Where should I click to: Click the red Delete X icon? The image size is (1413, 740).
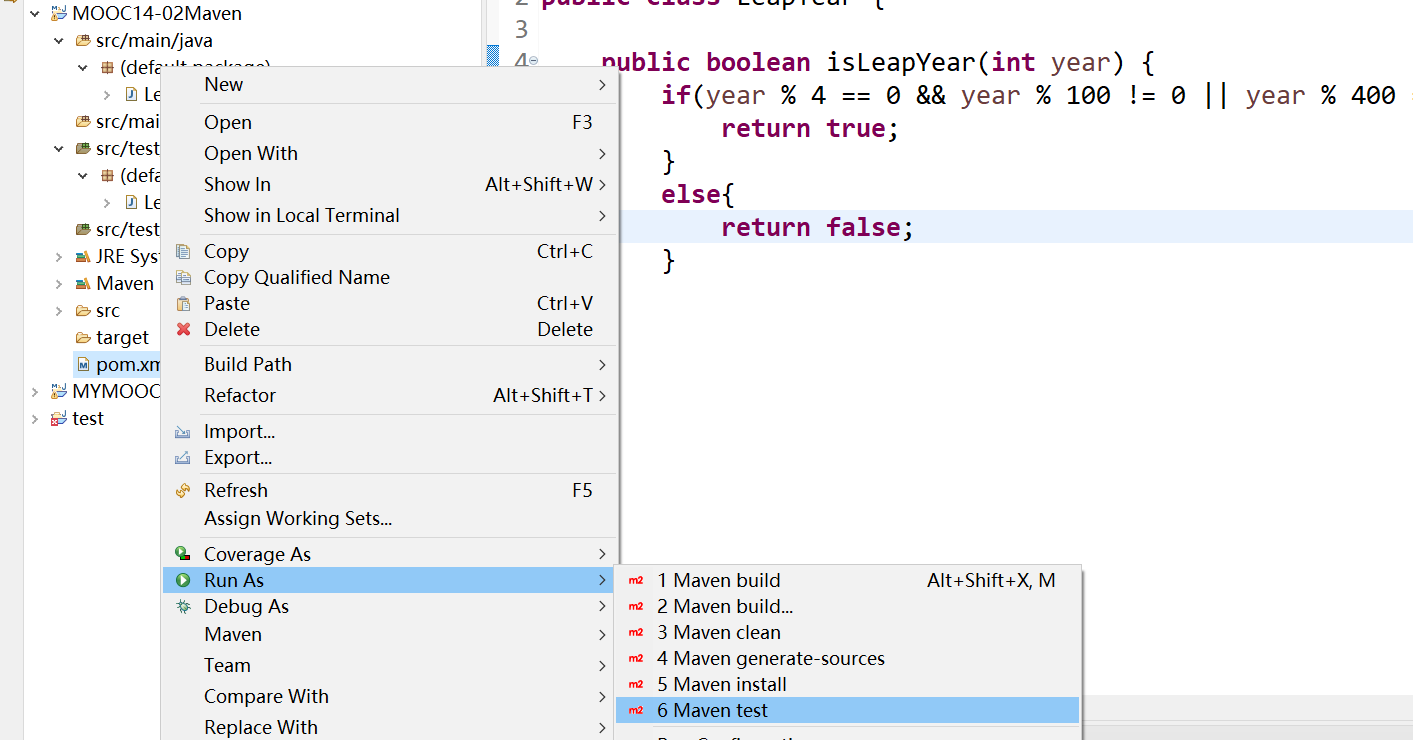(183, 330)
